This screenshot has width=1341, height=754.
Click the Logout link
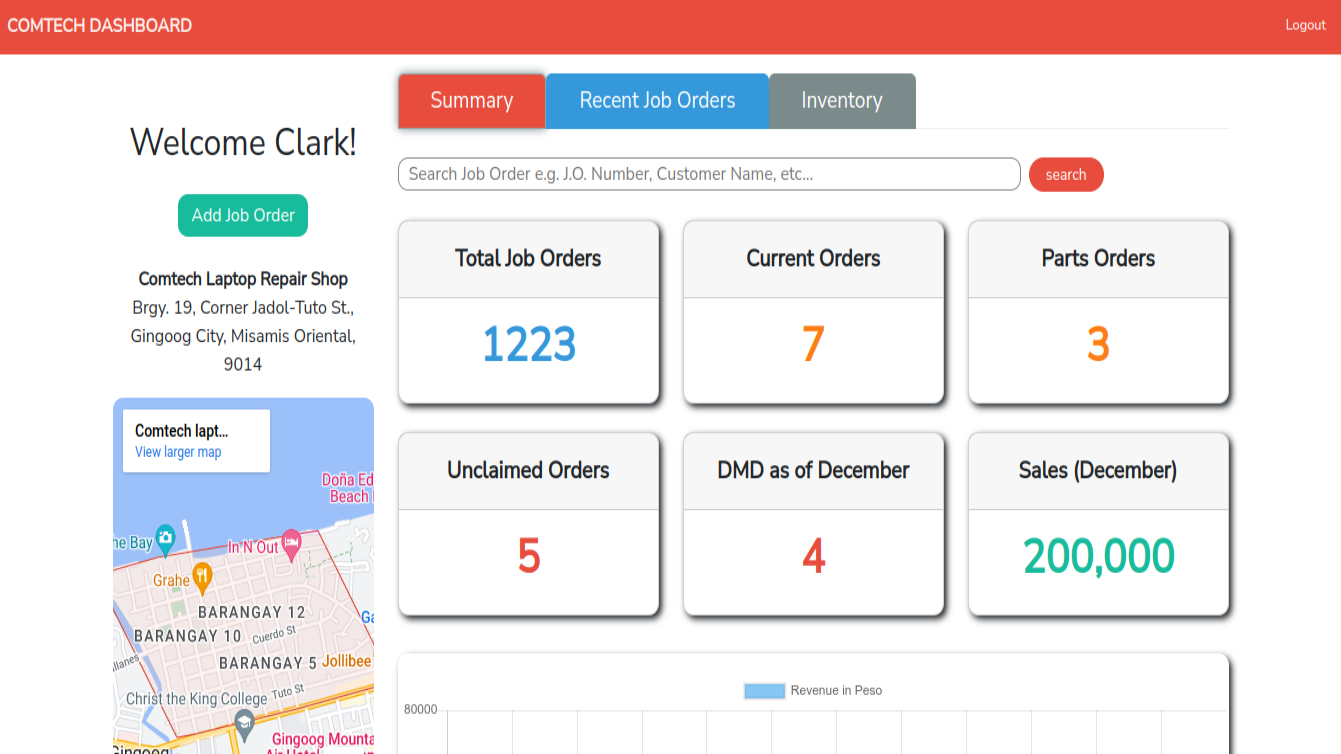point(1305,25)
